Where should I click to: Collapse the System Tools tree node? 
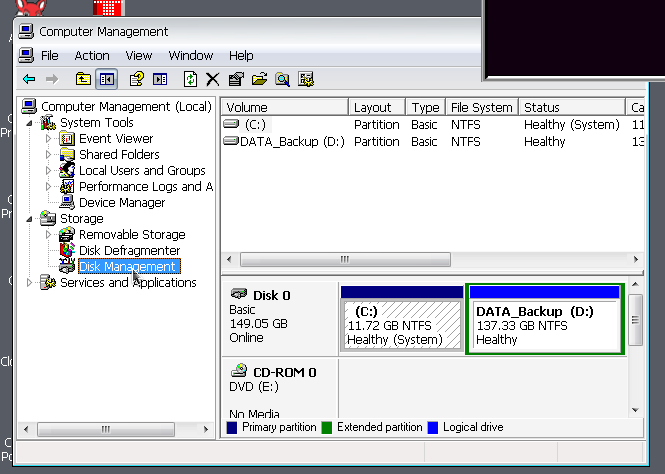(x=29, y=123)
